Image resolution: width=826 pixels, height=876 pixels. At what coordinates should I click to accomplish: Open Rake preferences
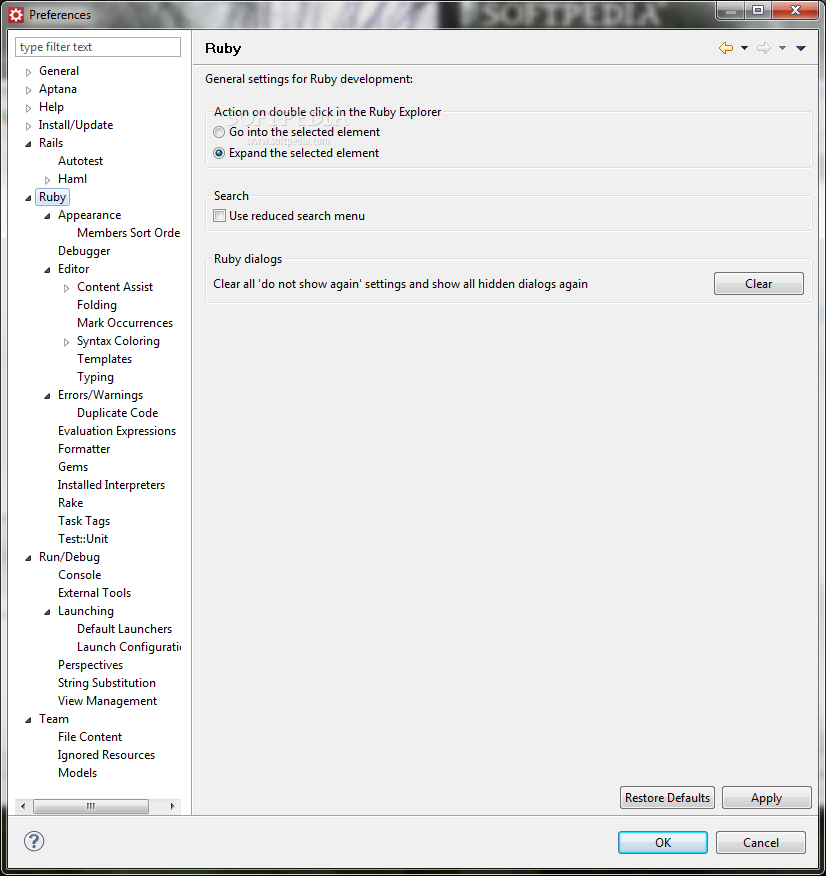click(x=70, y=503)
